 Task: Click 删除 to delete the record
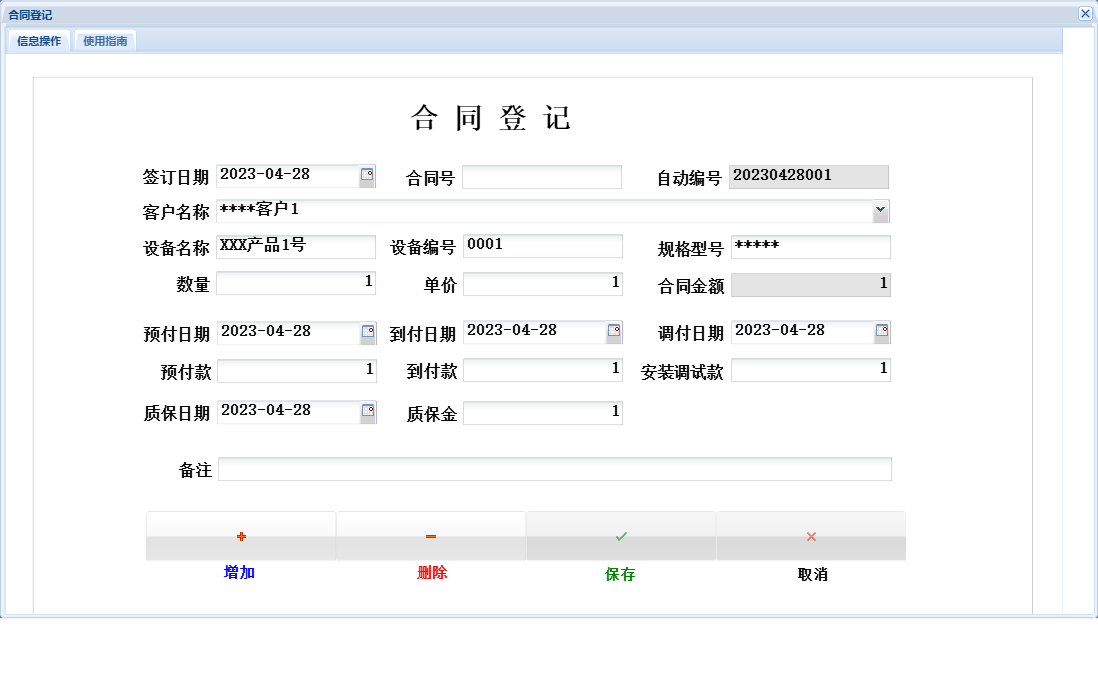[430, 574]
